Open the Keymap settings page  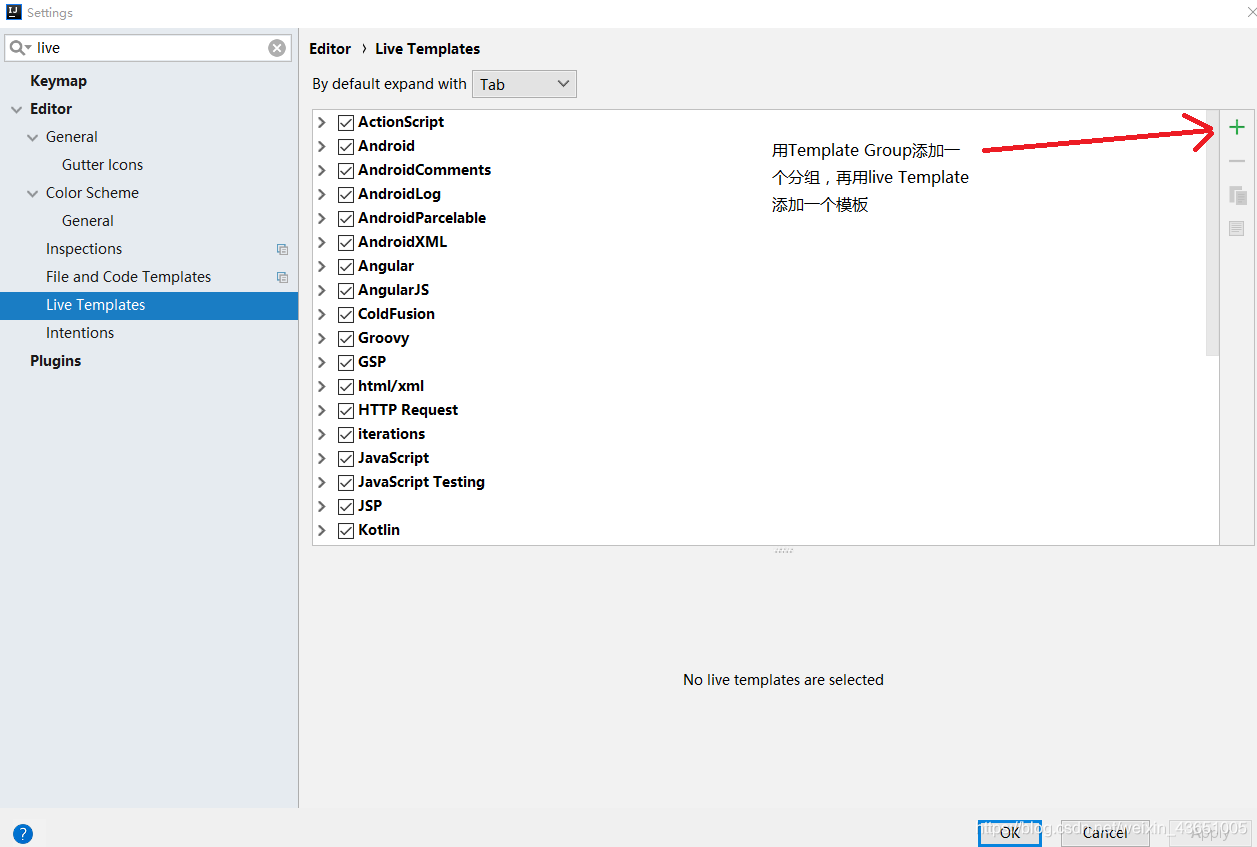(x=58, y=81)
